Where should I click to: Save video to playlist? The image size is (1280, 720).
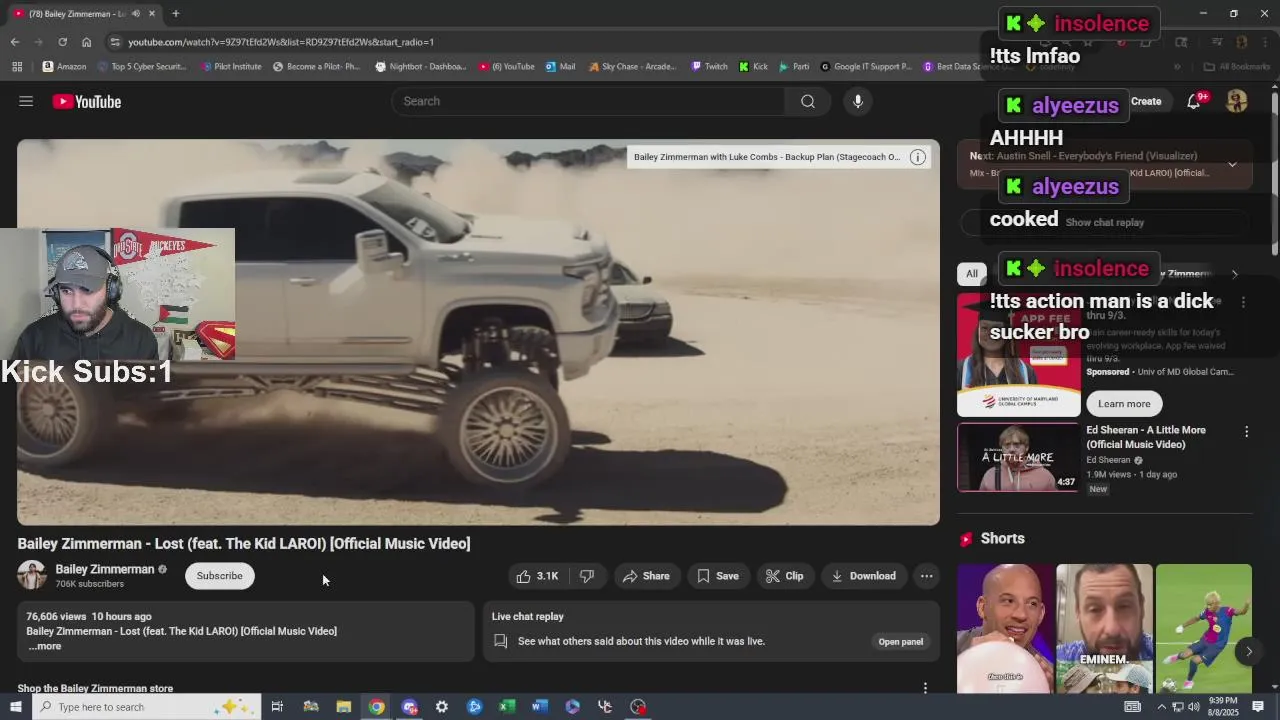pos(718,576)
